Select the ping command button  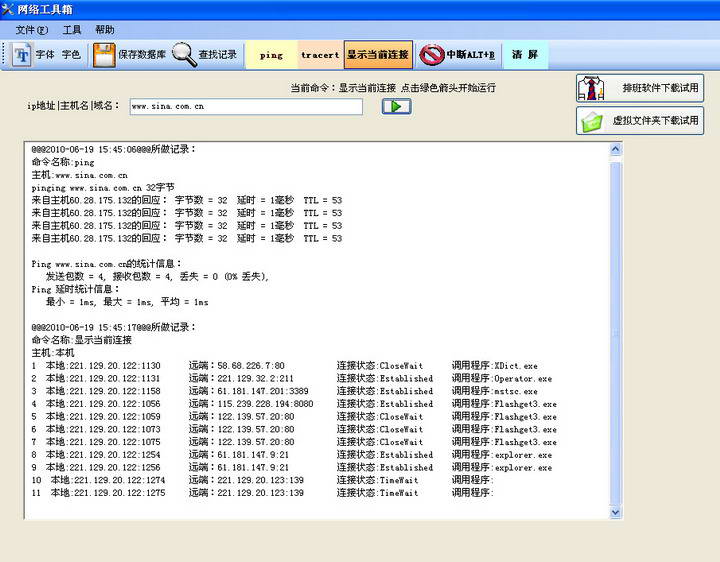point(271,55)
